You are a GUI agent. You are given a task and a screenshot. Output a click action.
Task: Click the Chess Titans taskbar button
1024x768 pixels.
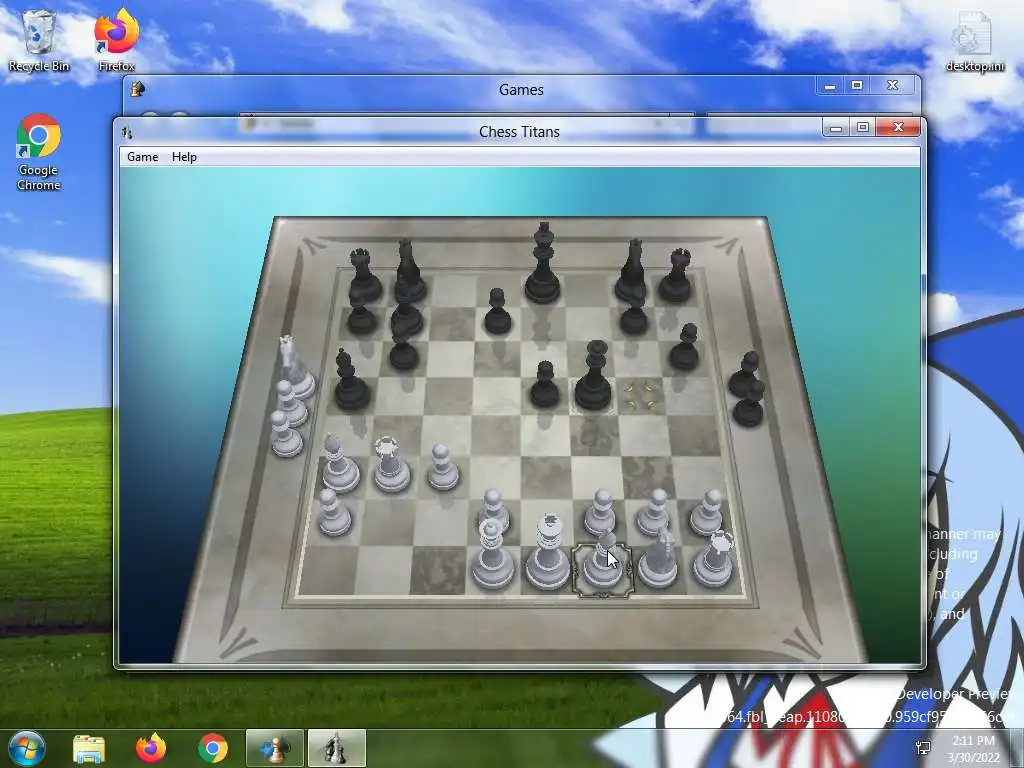pyautogui.click(x=336, y=748)
